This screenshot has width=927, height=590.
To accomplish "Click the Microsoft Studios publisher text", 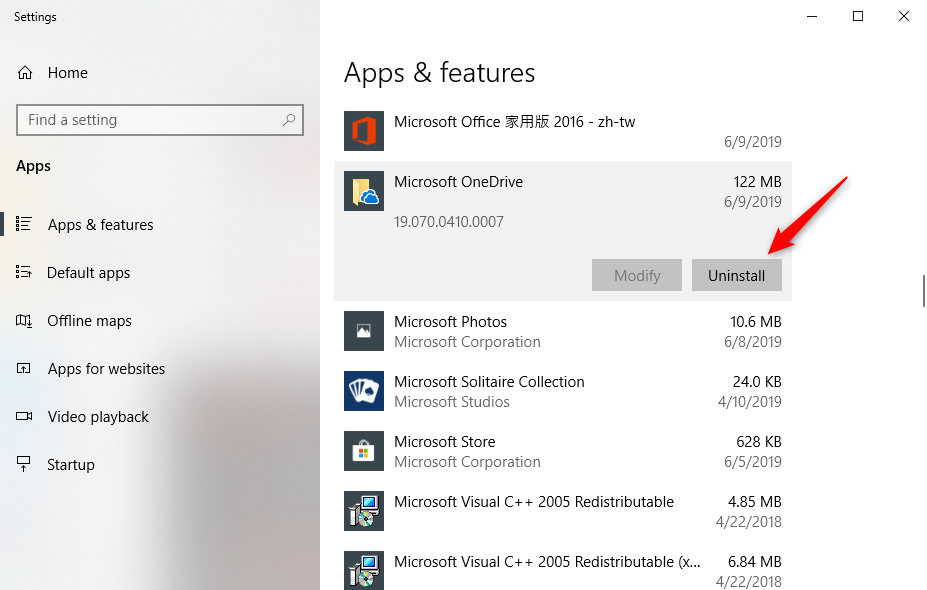I will [x=452, y=402].
